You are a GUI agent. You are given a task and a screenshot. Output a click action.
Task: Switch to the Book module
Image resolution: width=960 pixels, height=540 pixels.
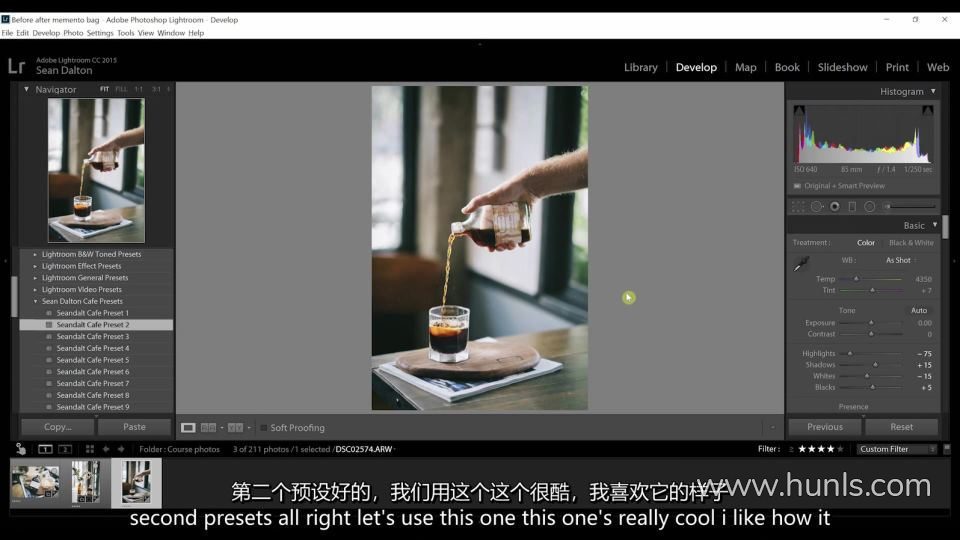point(787,67)
